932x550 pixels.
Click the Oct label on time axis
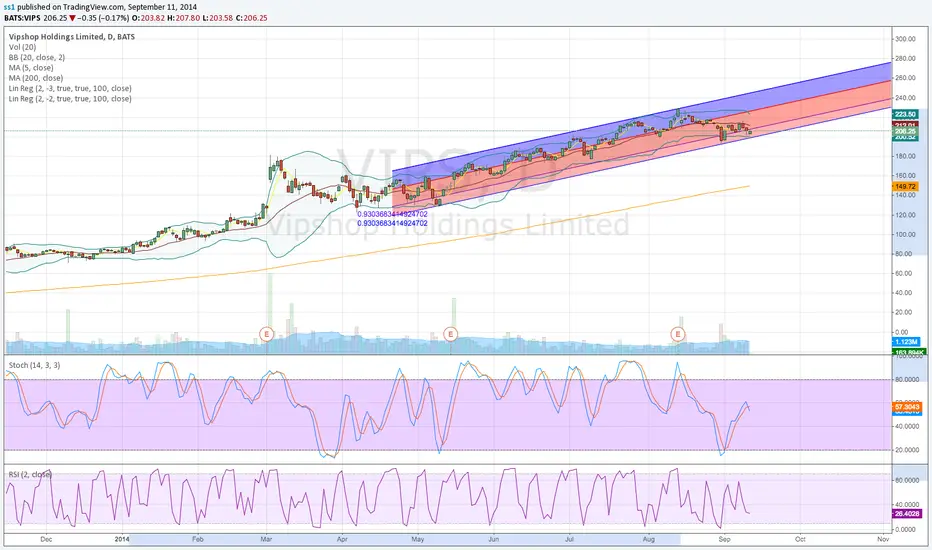[800, 539]
